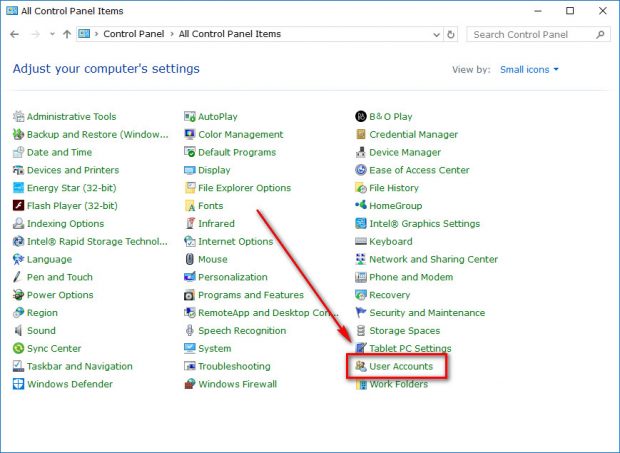This screenshot has width=620, height=453.
Task: Open the Energy Star icon
Action: click(18, 188)
